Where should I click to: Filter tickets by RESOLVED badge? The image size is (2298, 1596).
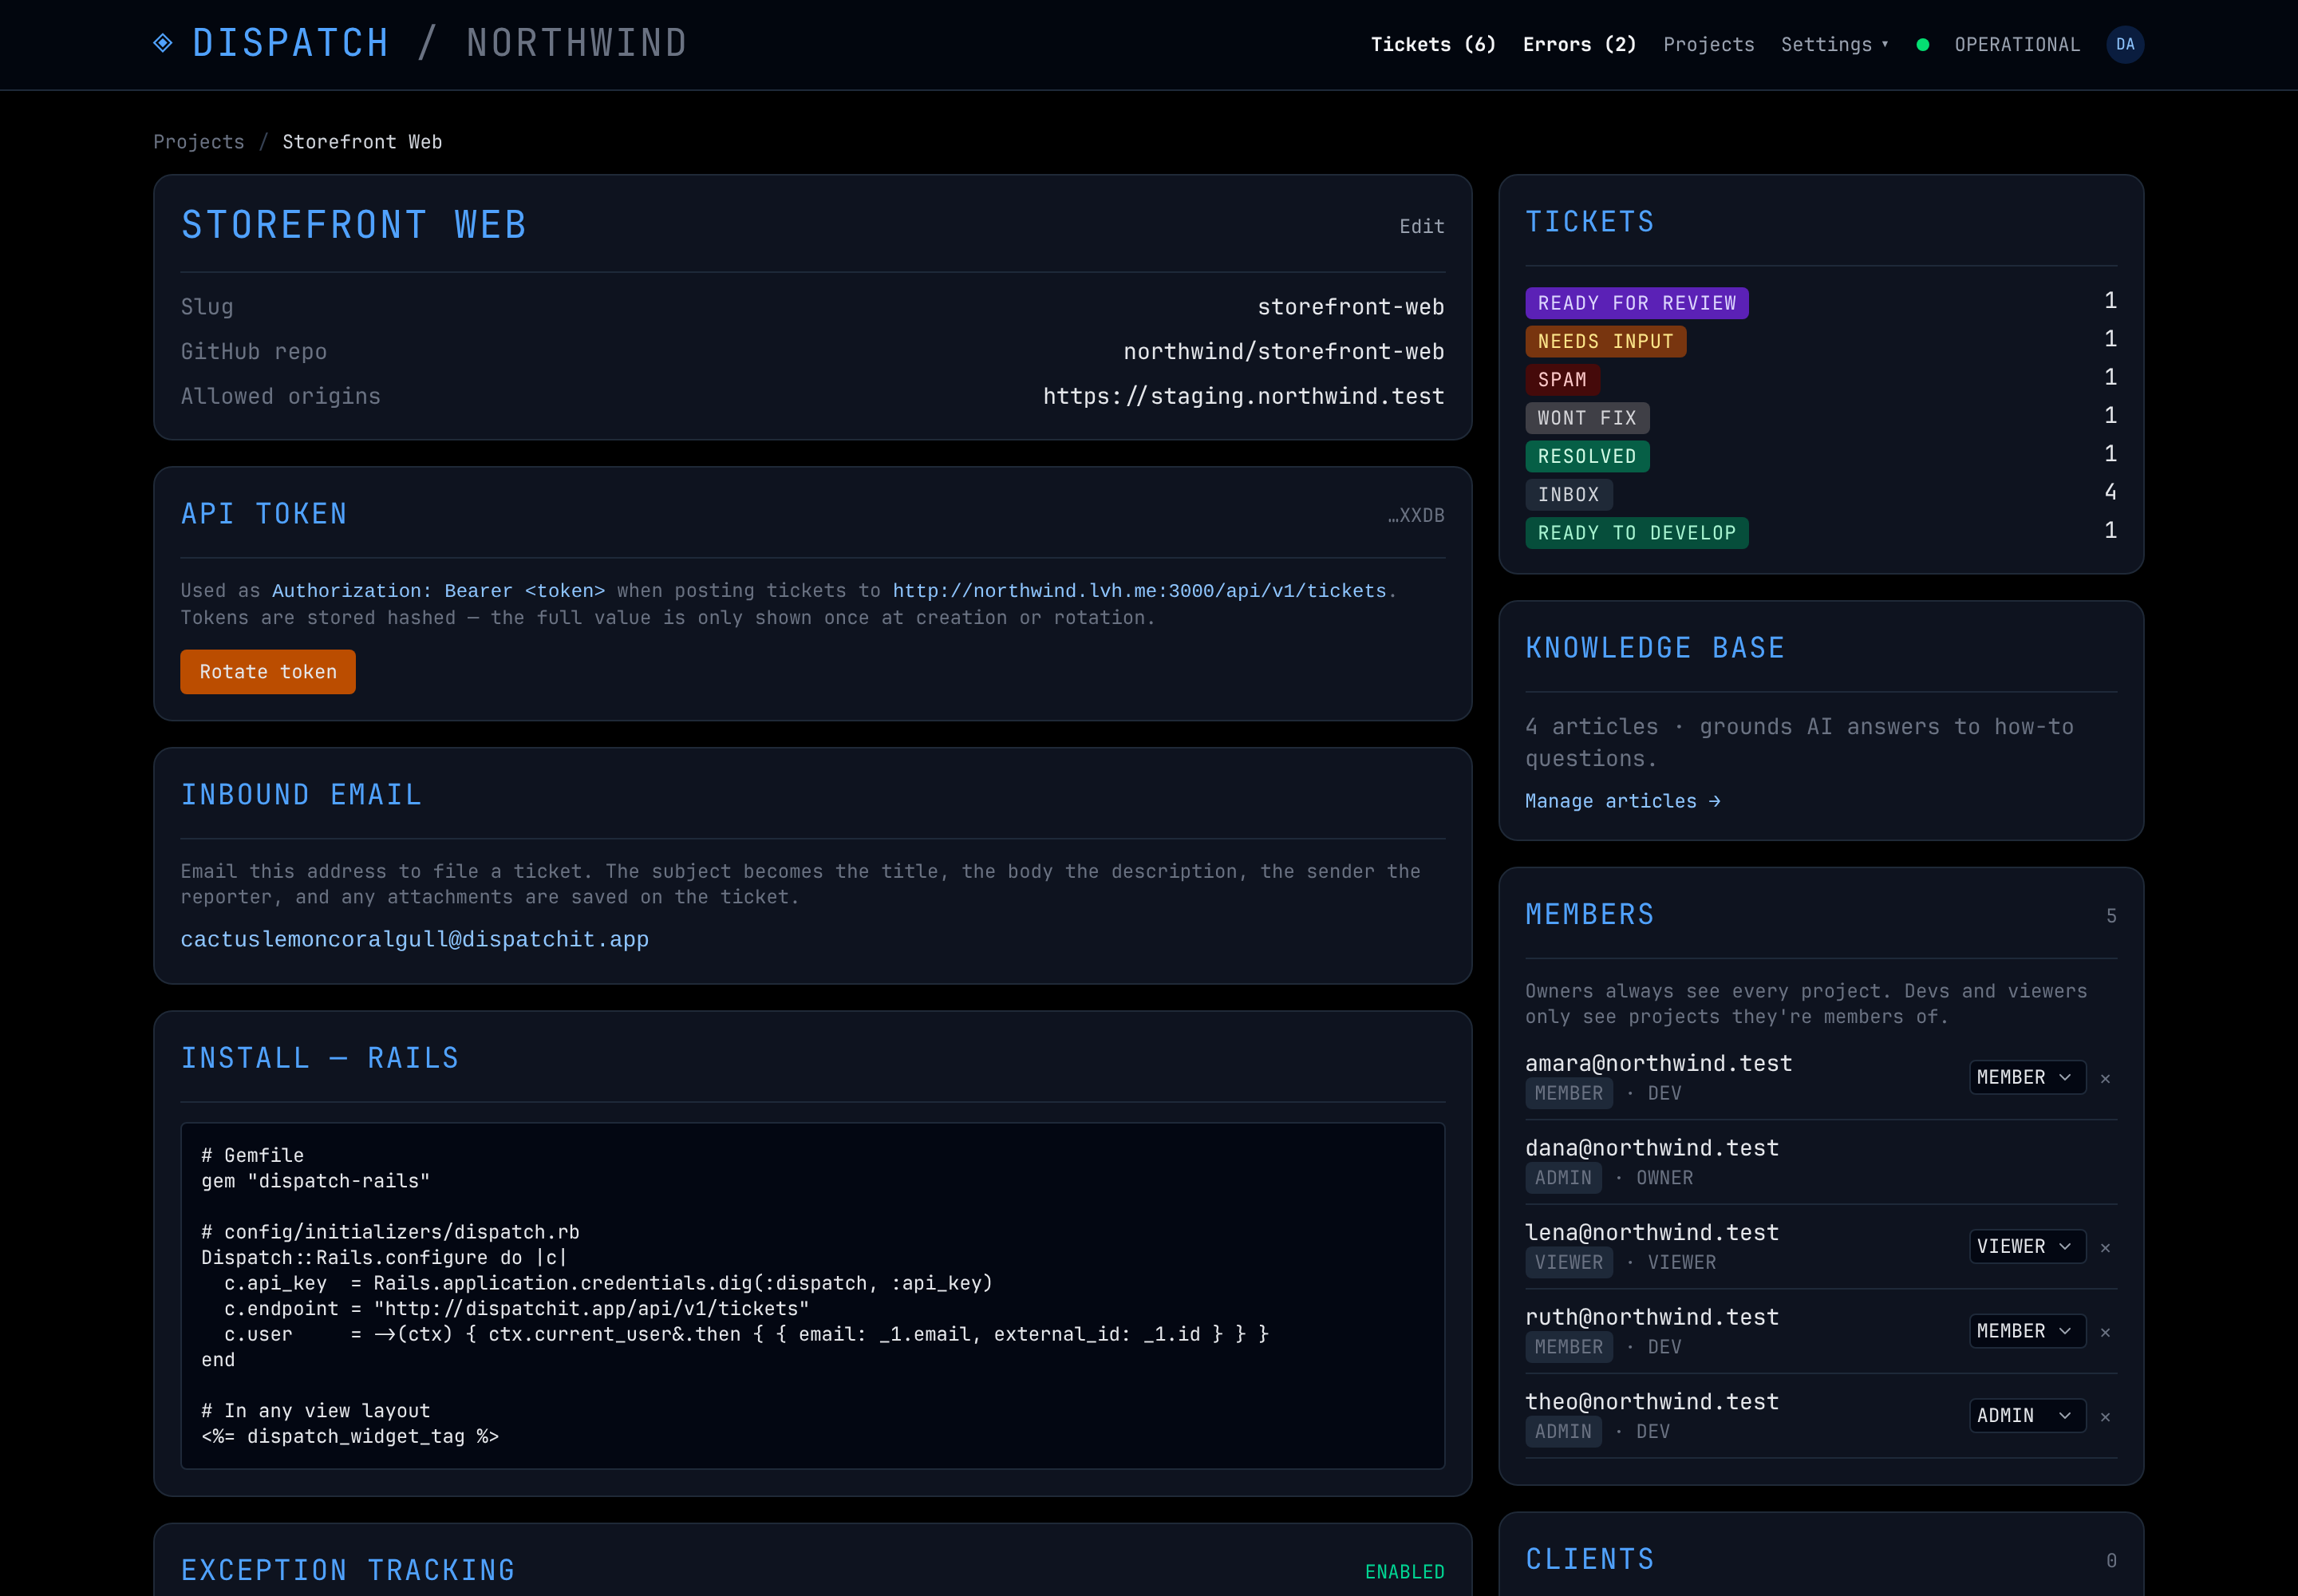pos(1587,456)
